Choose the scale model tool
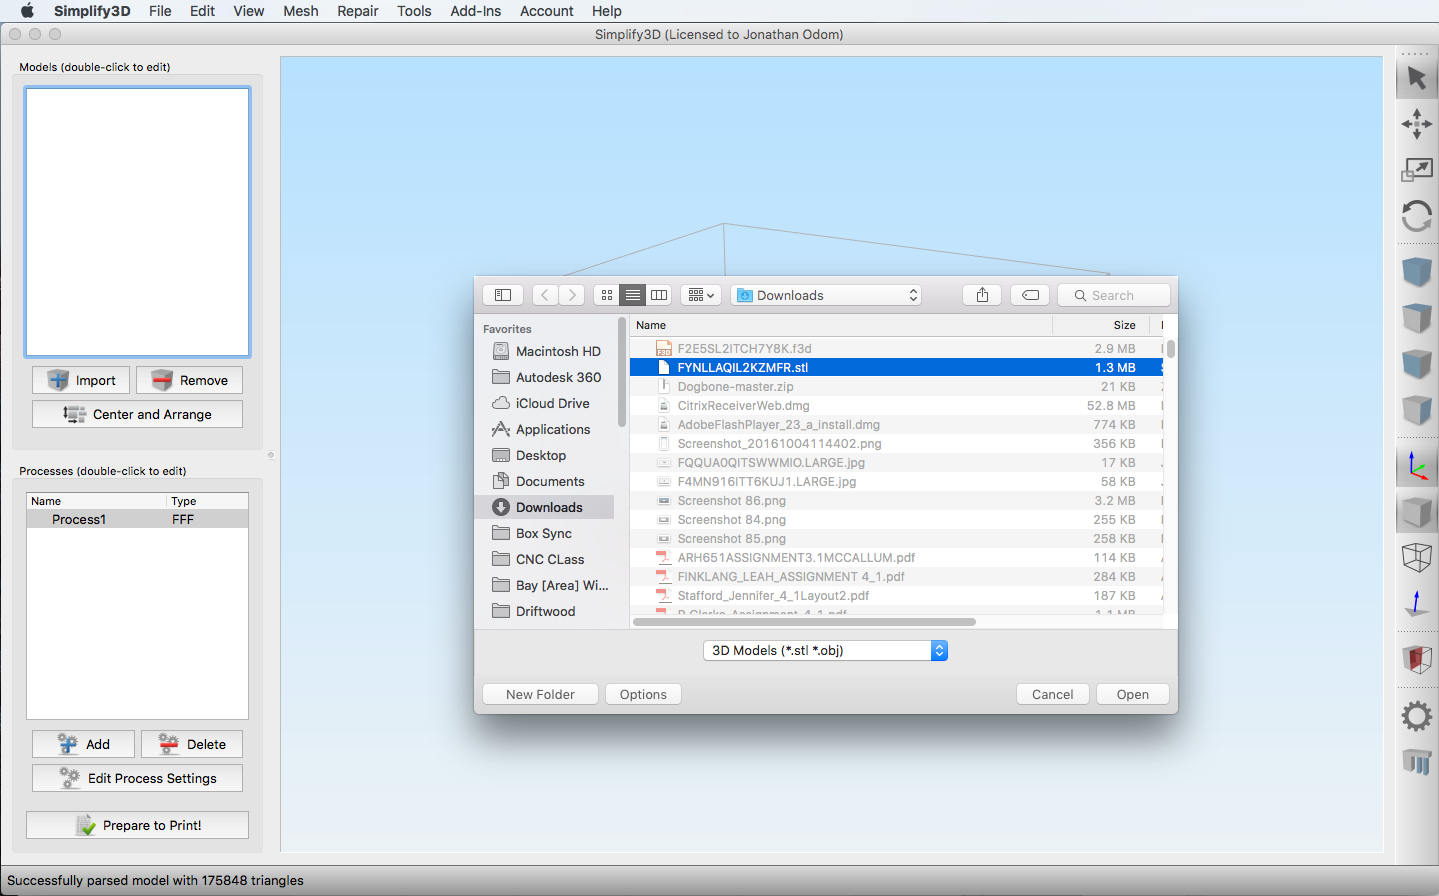1439x896 pixels. point(1416,170)
